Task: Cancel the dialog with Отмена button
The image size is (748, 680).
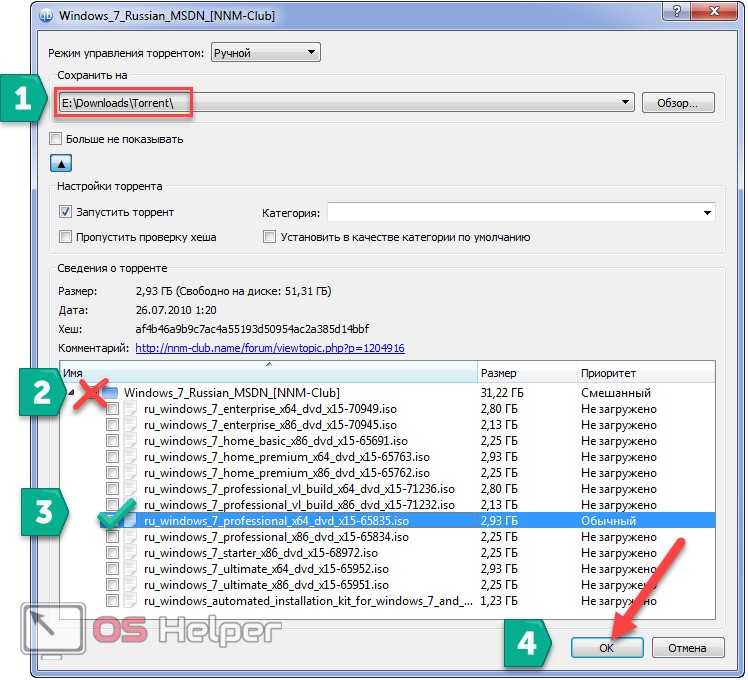Action: coord(687,648)
